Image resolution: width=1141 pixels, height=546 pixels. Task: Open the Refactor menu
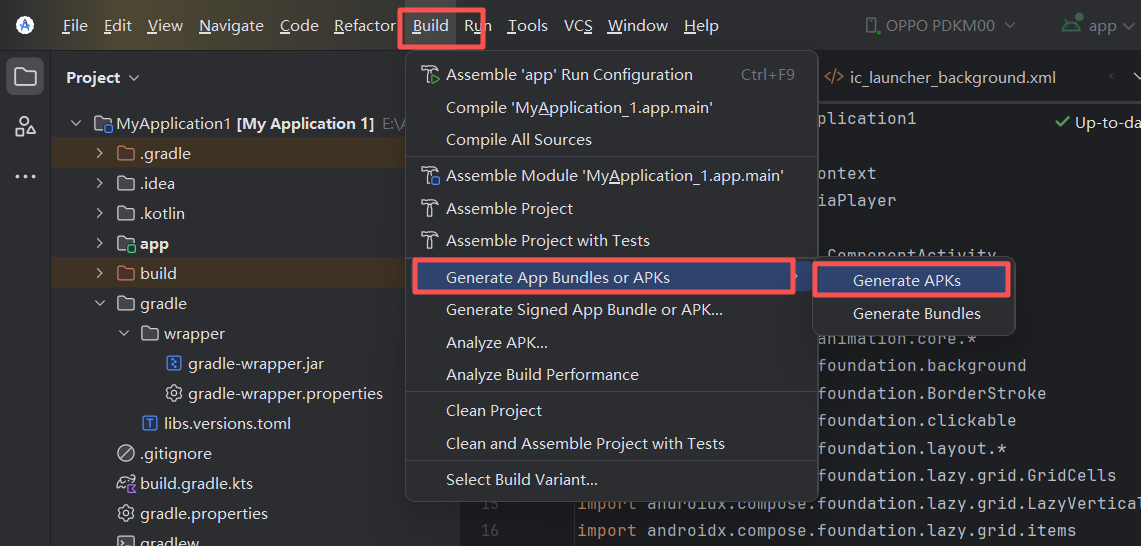pos(364,26)
